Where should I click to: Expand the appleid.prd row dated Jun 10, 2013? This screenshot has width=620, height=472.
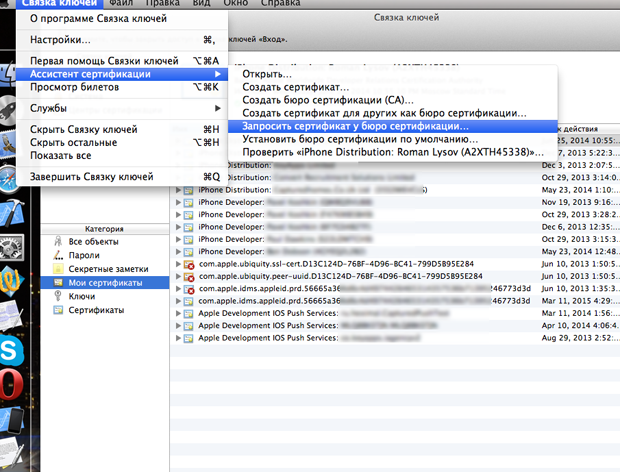[178, 289]
